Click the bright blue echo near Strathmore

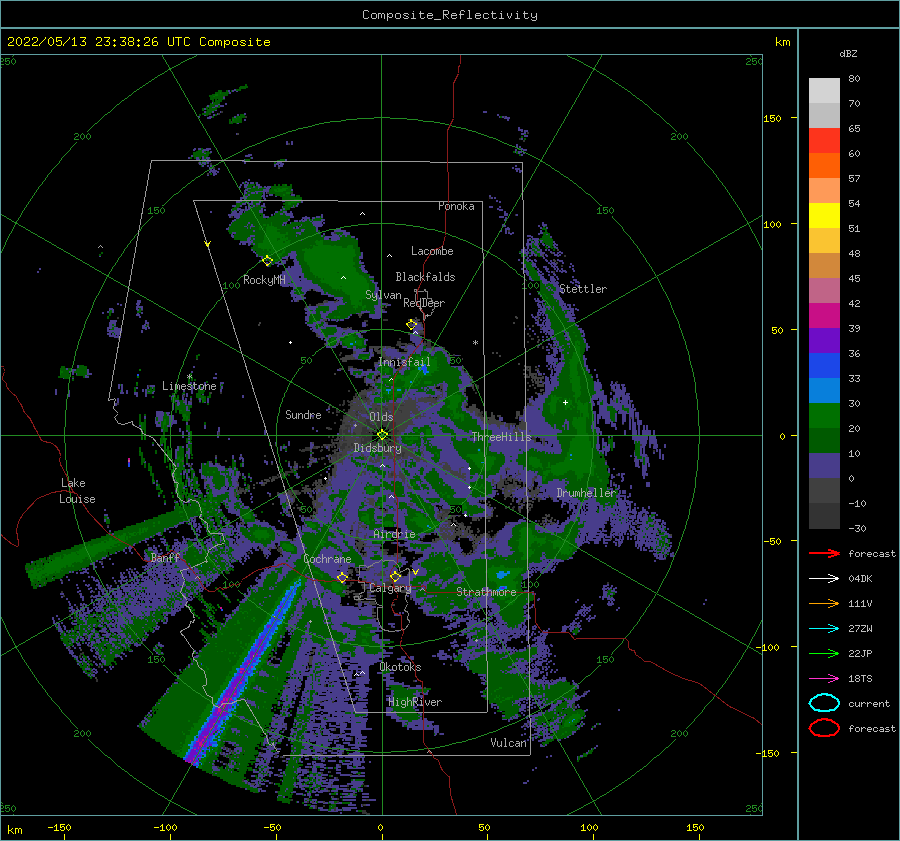[x=503, y=574]
